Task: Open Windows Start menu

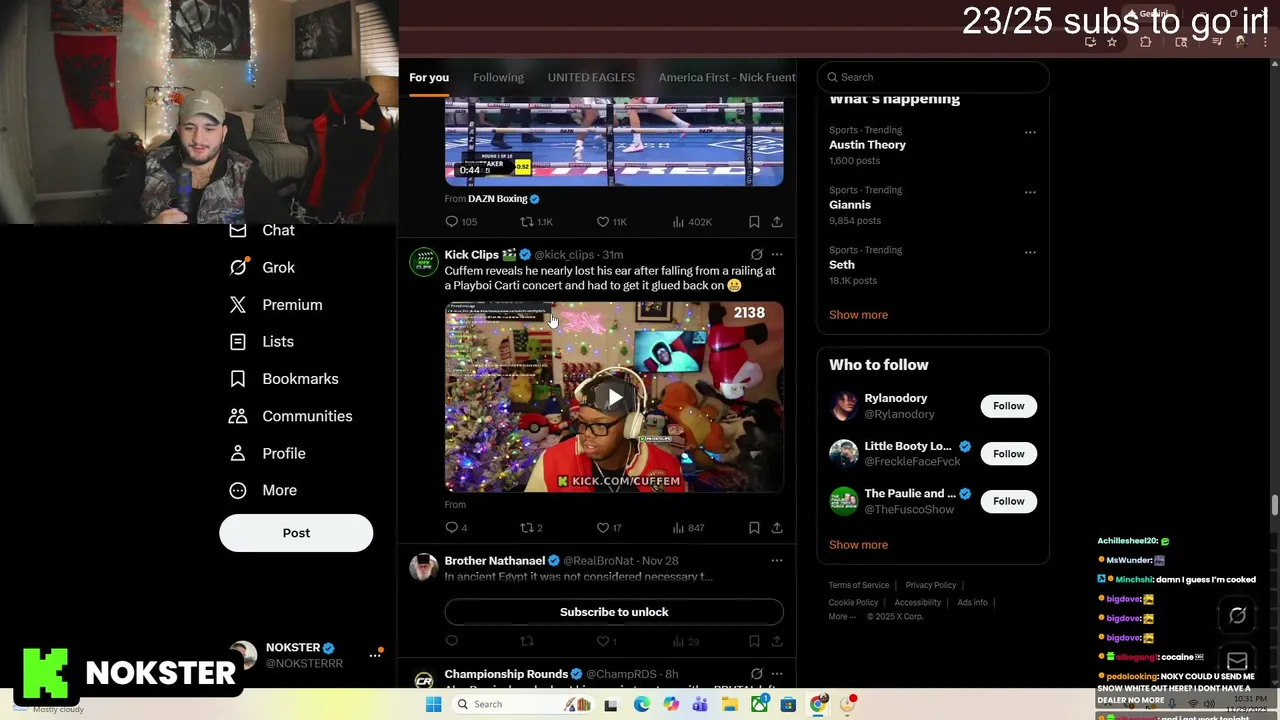Action: [x=433, y=704]
